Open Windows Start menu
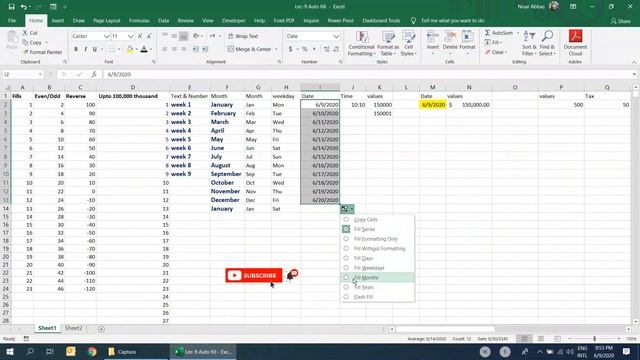This screenshot has height=360, width=640. point(10,351)
